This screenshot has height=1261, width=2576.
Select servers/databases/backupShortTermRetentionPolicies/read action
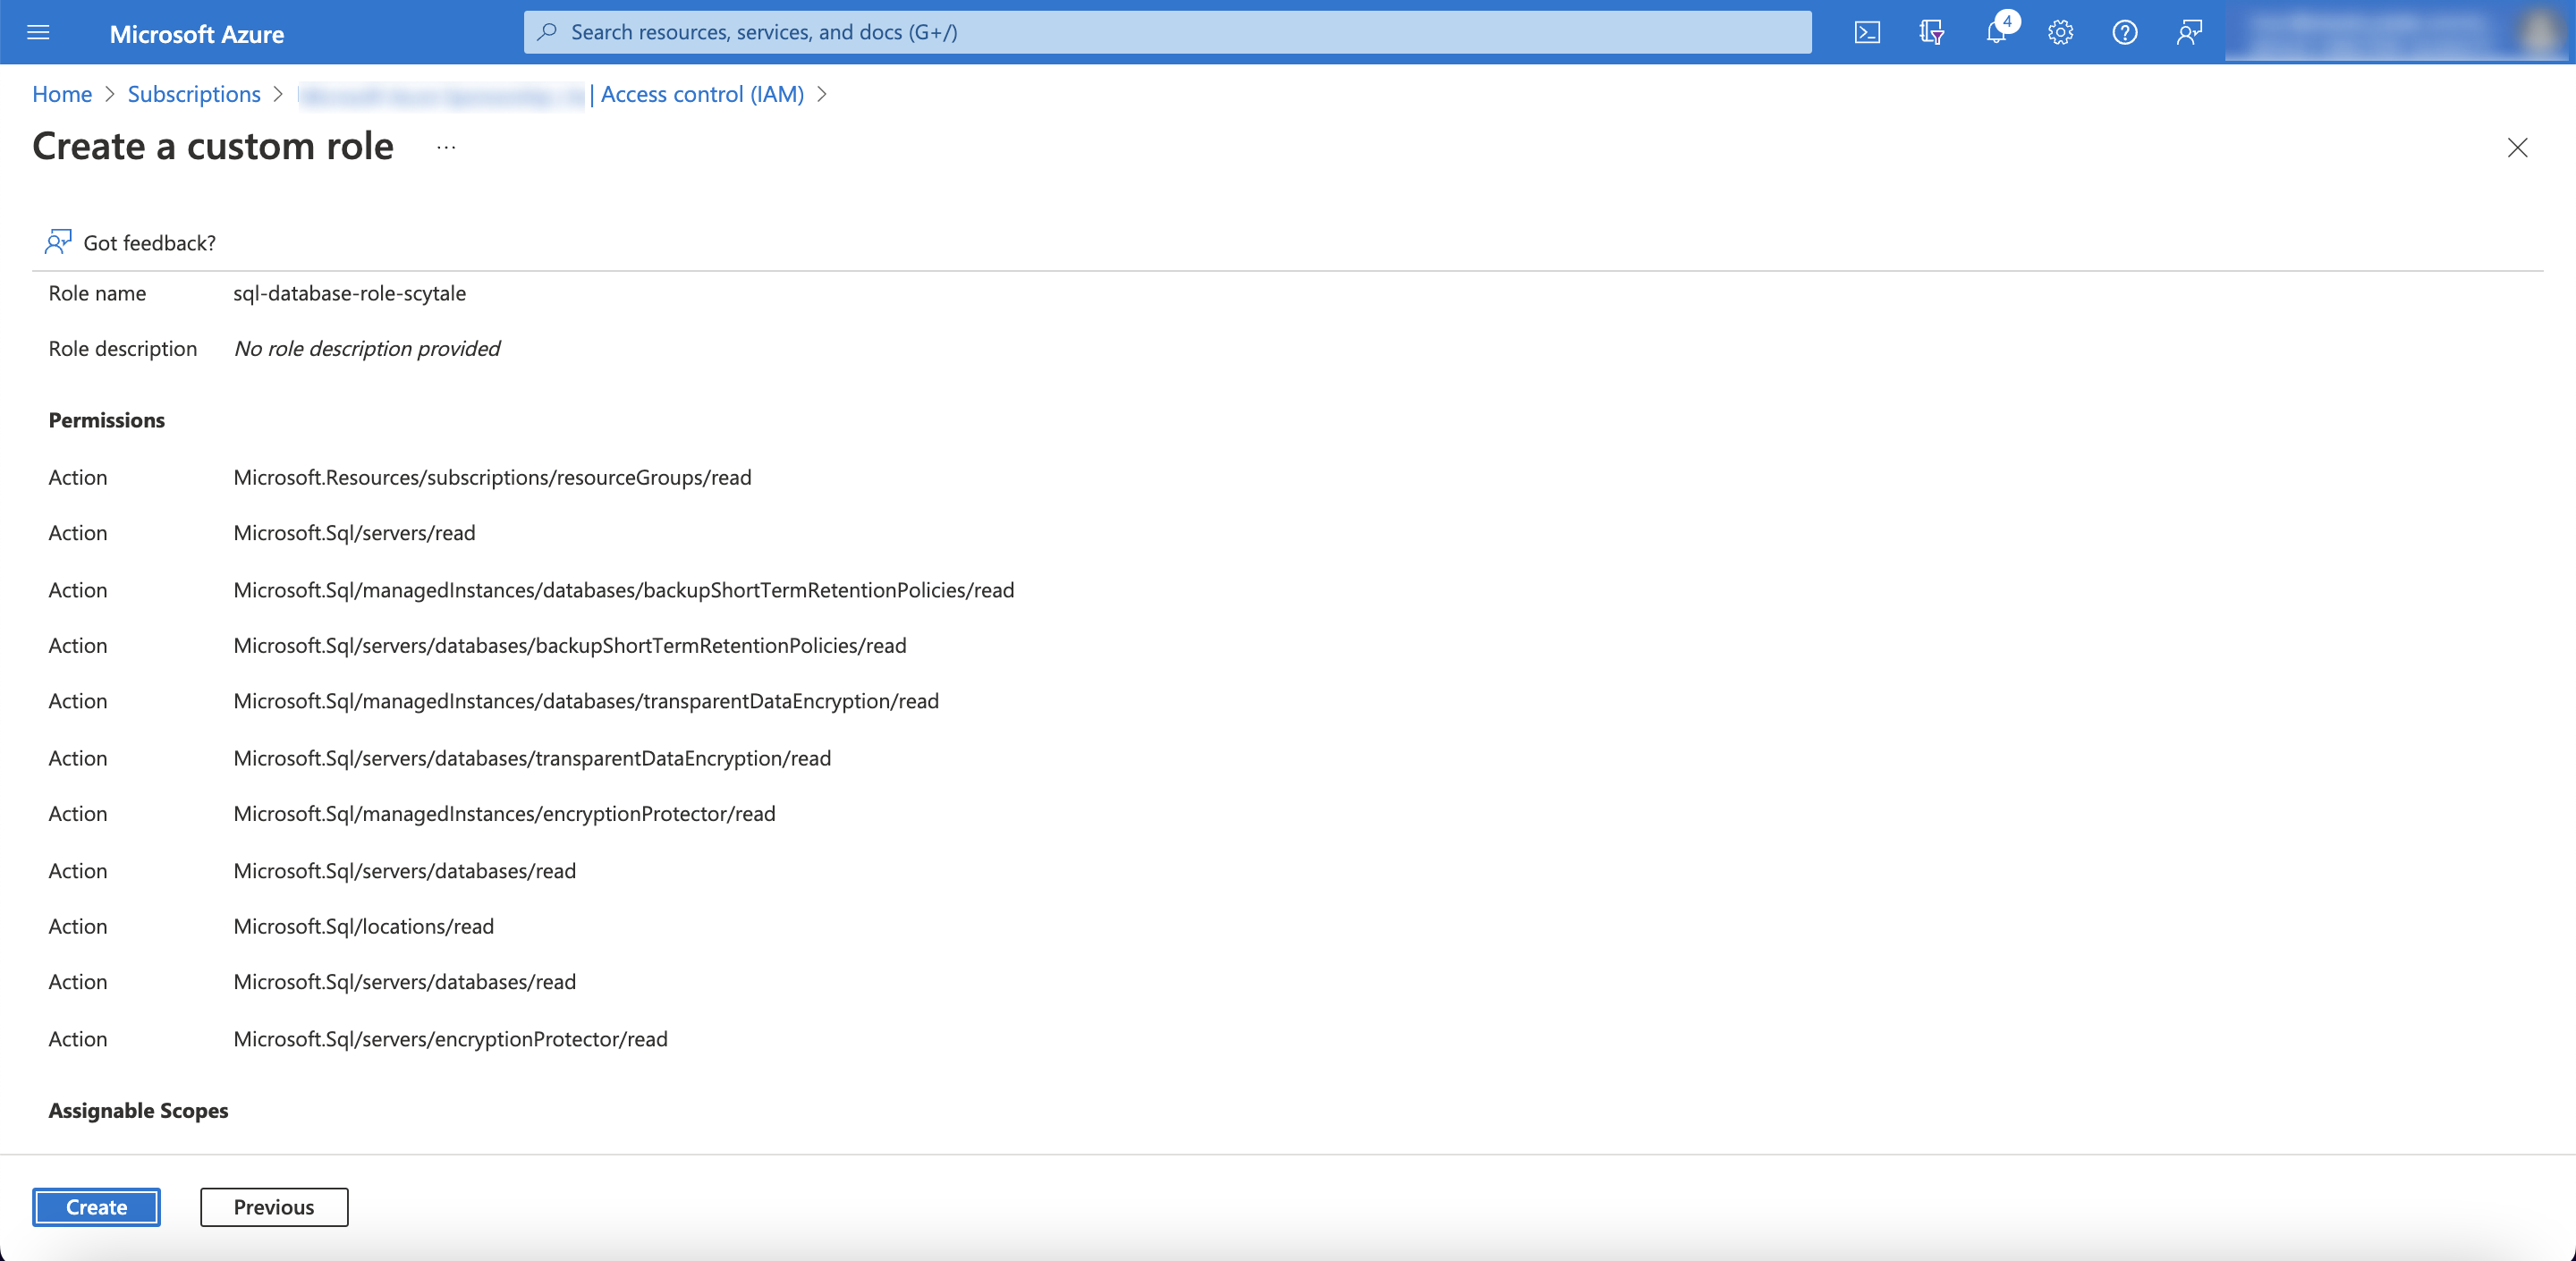570,645
